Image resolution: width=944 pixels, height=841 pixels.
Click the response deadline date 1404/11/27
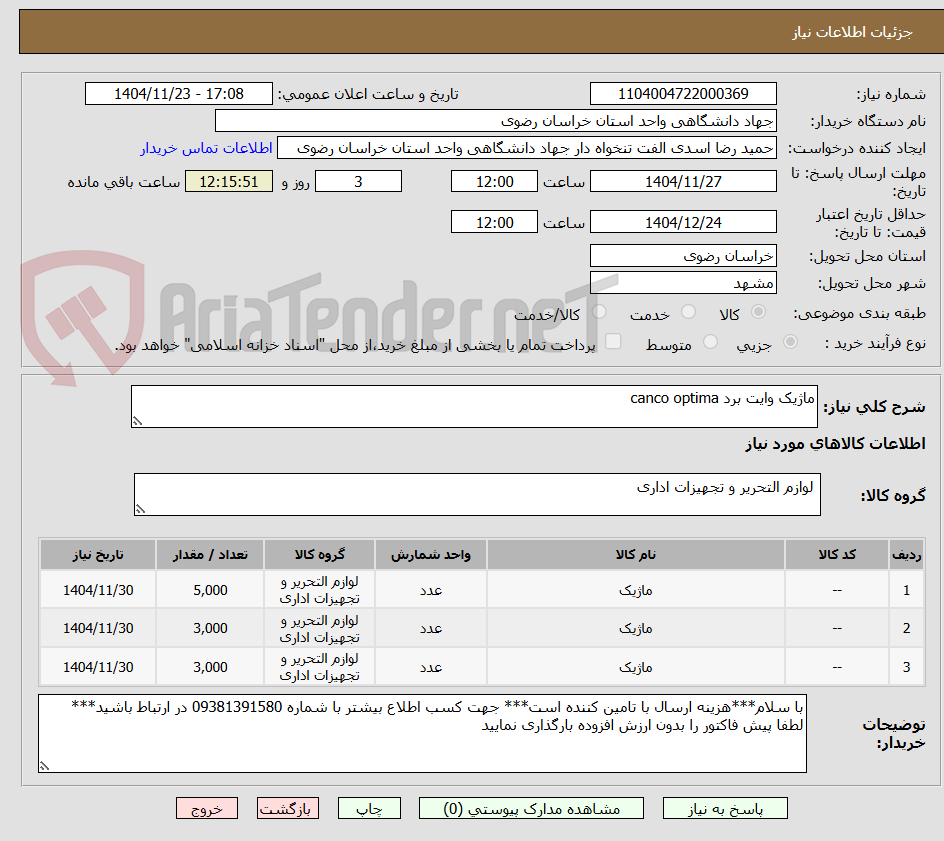click(x=683, y=181)
